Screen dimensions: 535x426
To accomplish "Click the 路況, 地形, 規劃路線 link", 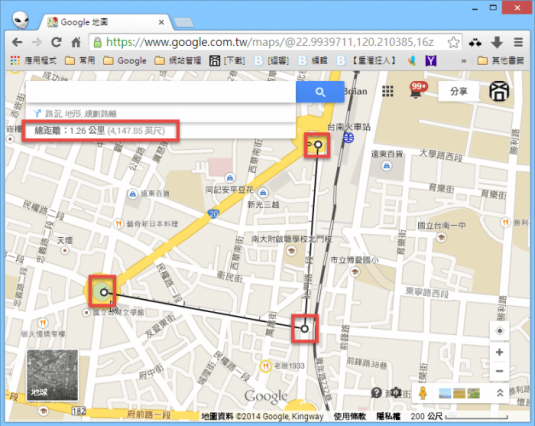I will [x=81, y=114].
